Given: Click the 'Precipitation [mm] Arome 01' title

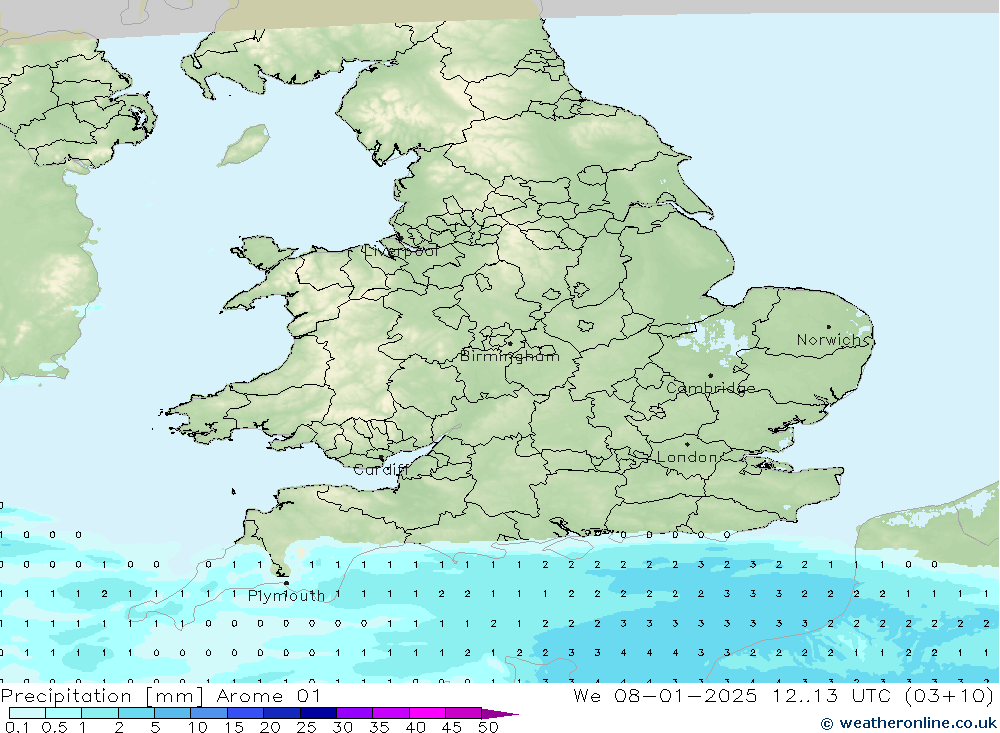Looking at the screenshot, I should click(161, 695).
